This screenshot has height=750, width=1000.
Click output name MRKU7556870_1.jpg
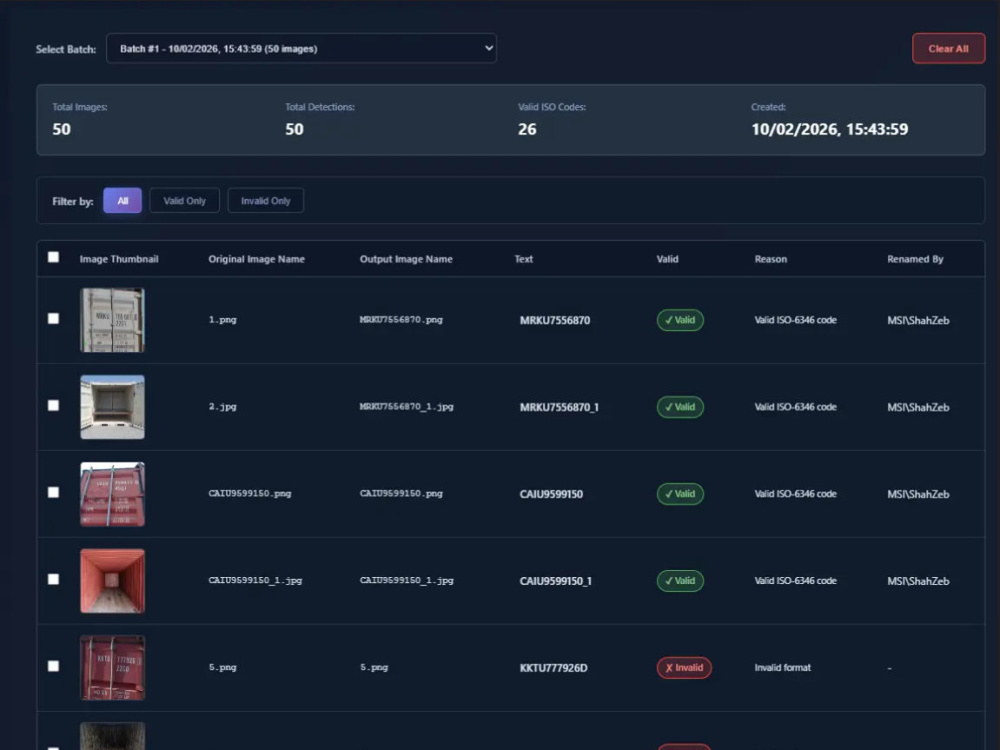(x=407, y=406)
